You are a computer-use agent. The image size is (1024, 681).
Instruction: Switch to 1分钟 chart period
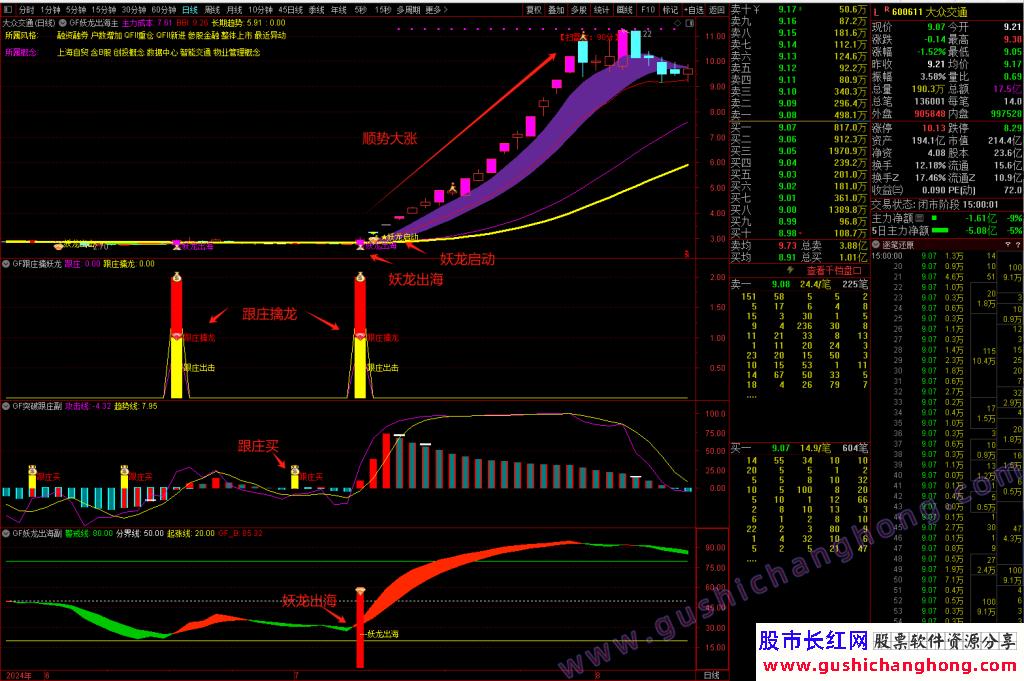[50, 10]
